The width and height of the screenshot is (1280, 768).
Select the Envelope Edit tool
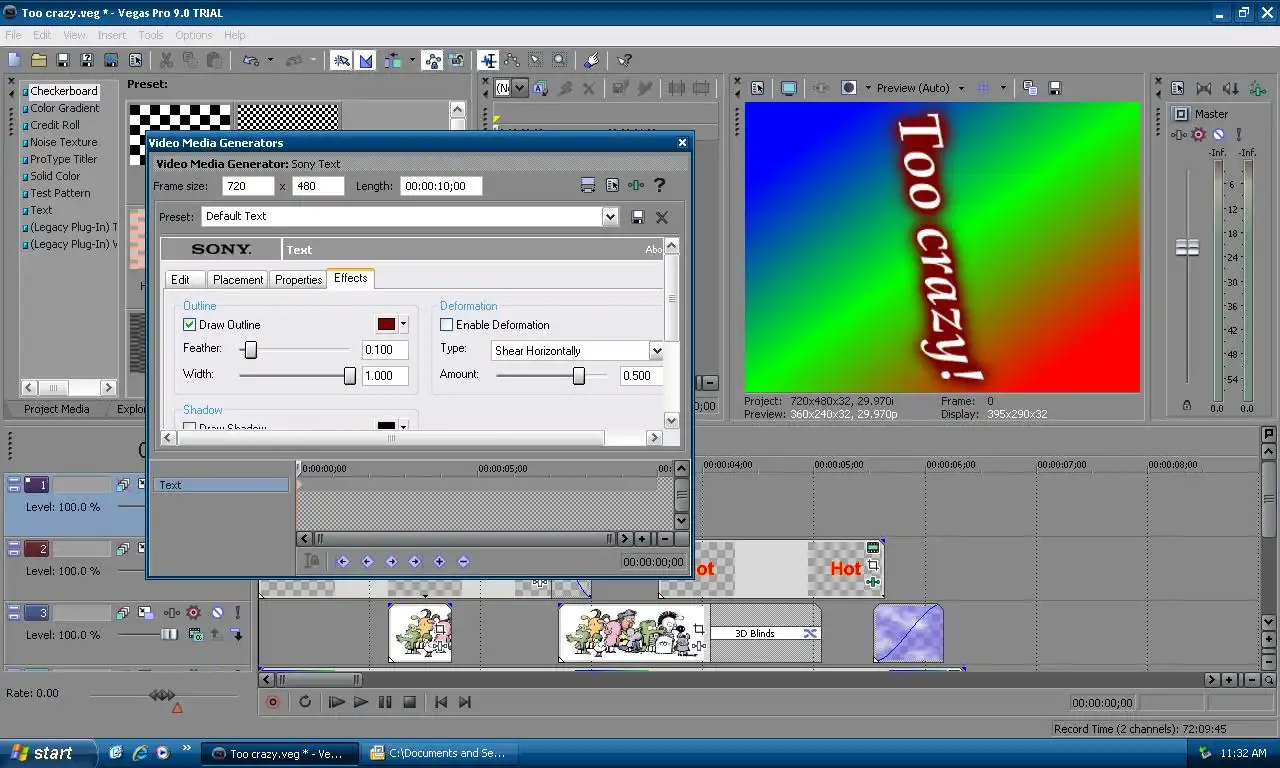pyautogui.click(x=512, y=60)
